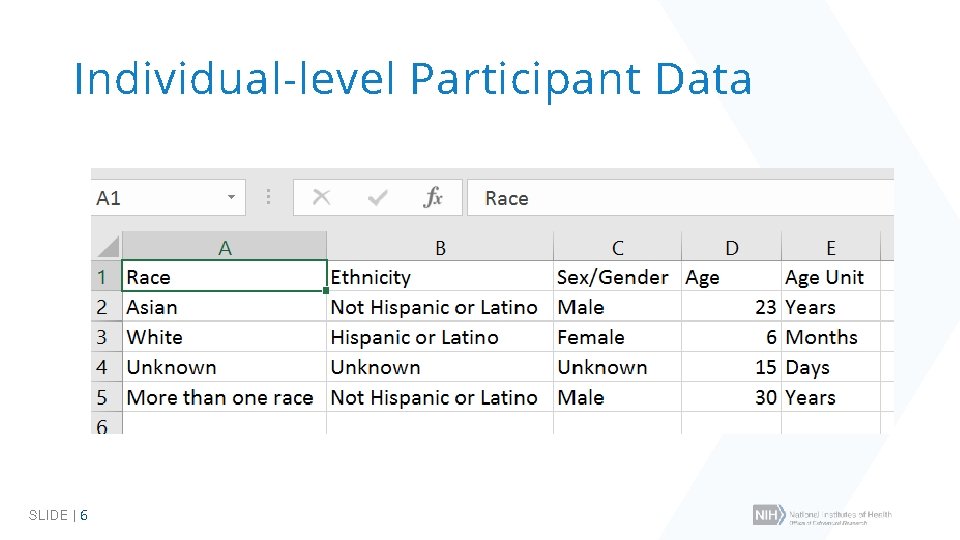
Task: Click the age value 6
Action: point(732,337)
